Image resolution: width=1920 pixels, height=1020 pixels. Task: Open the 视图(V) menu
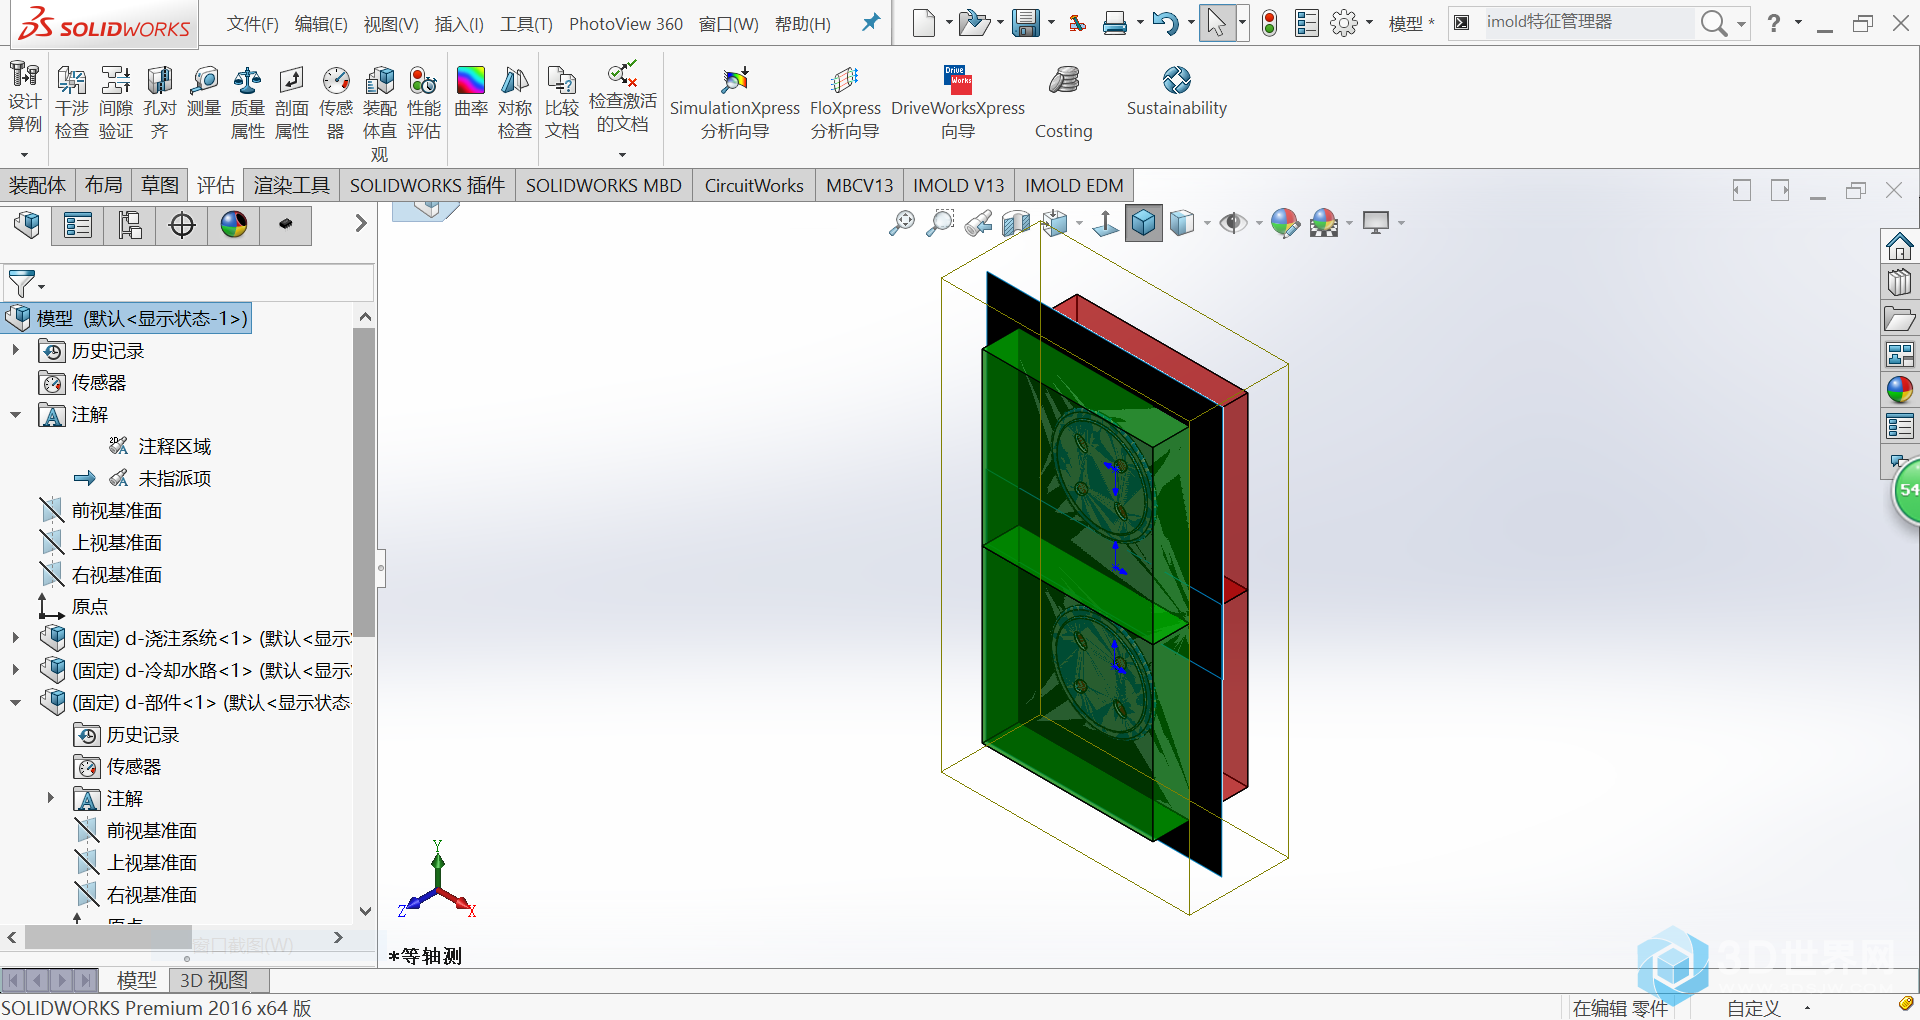tap(391, 24)
